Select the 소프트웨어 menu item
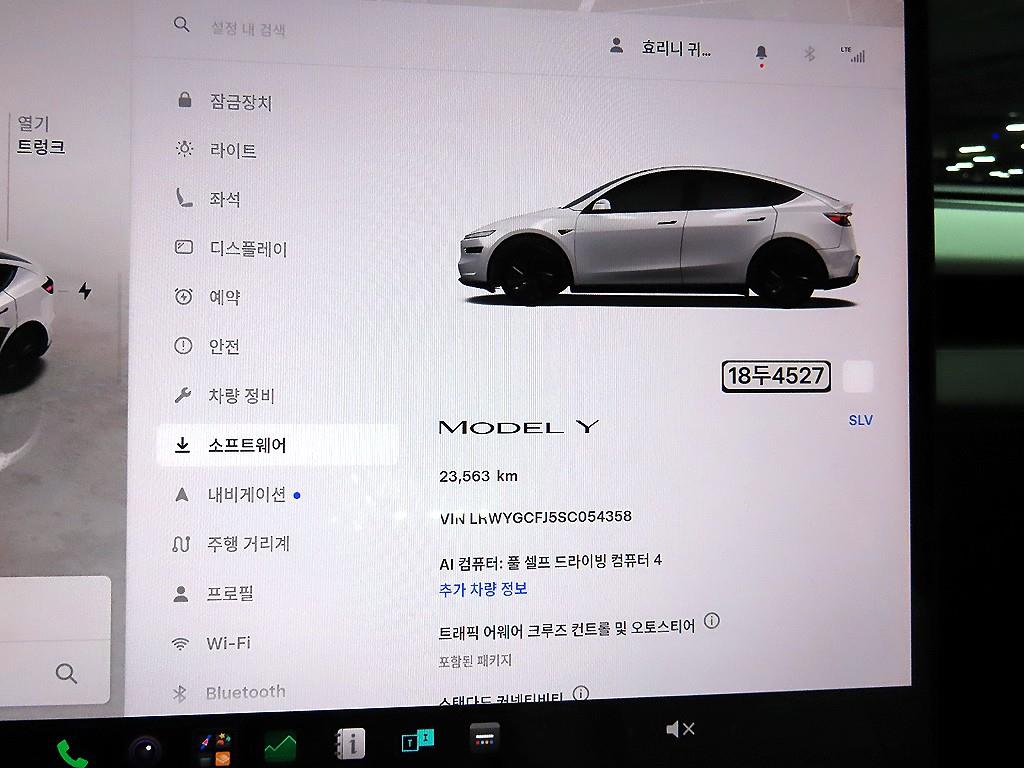 (278, 445)
